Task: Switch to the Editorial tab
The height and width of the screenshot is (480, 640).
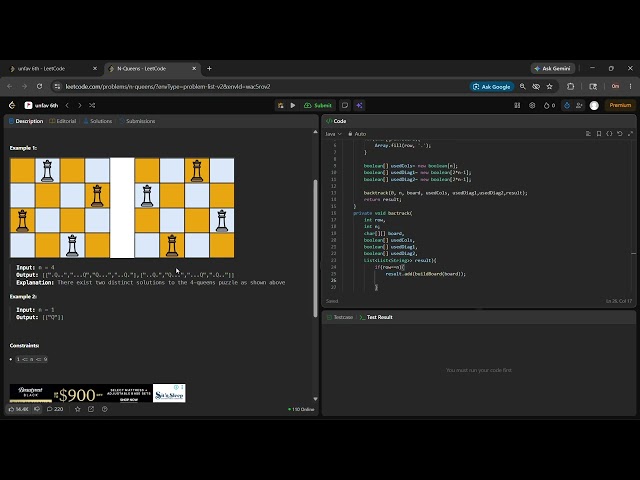Action: click(63, 121)
